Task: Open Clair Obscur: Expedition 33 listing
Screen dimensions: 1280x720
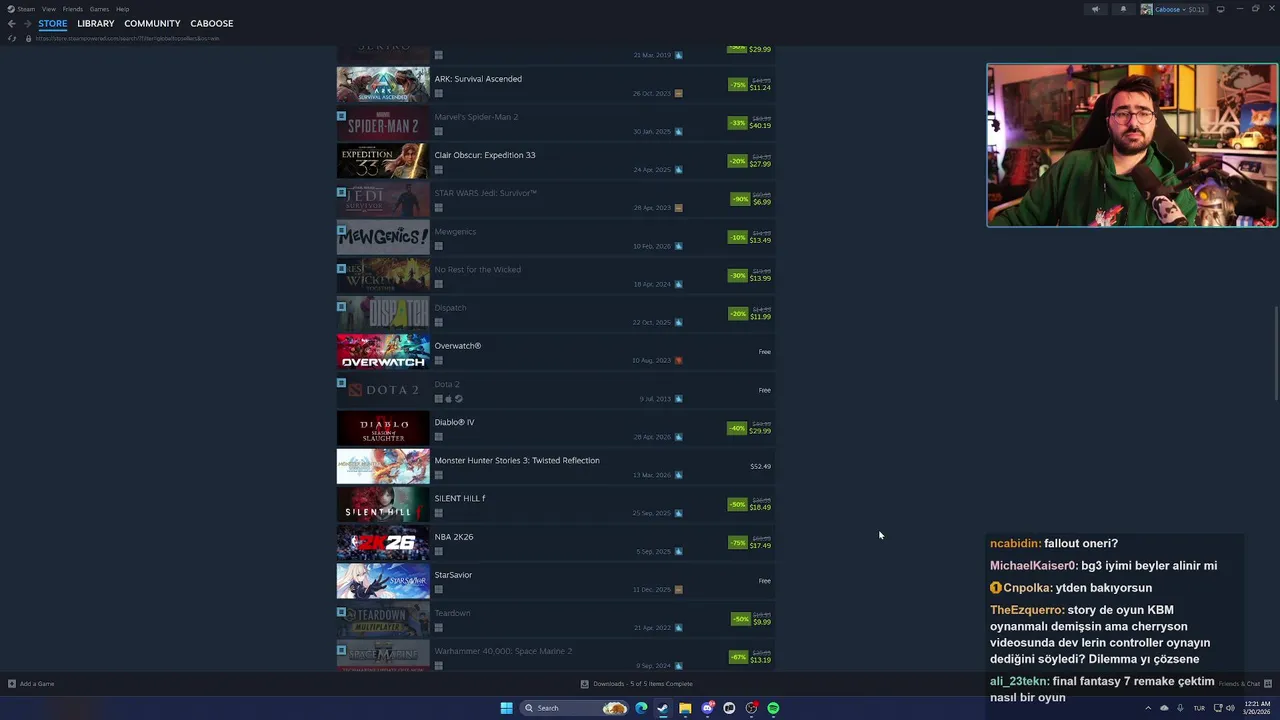Action: pos(555,162)
